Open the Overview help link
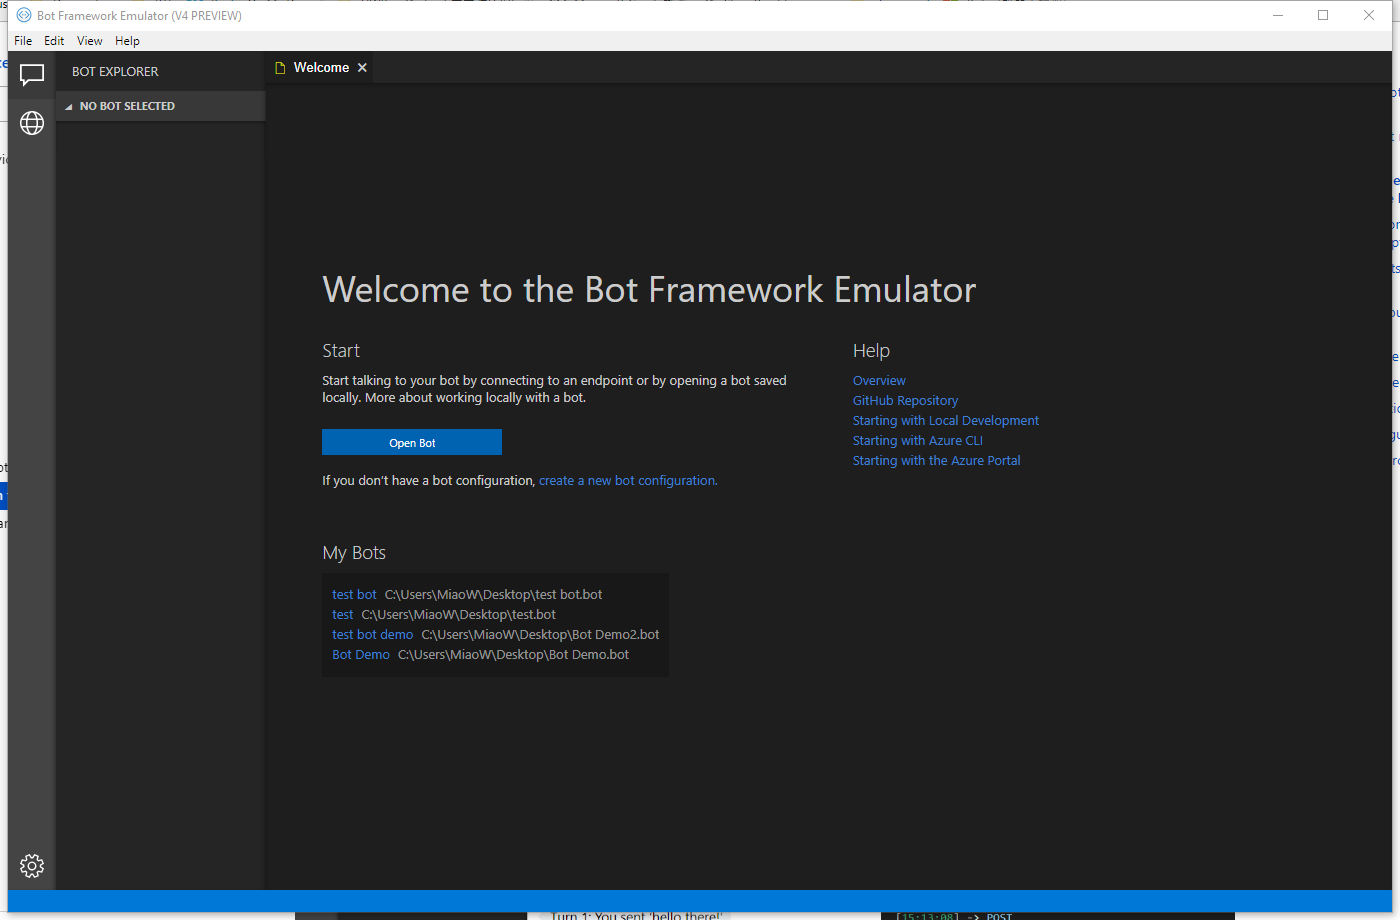1400x920 pixels. click(879, 381)
